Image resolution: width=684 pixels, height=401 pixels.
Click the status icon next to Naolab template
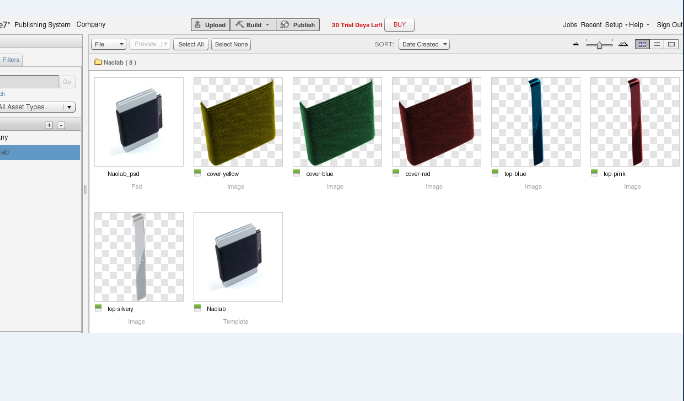[x=197, y=308]
